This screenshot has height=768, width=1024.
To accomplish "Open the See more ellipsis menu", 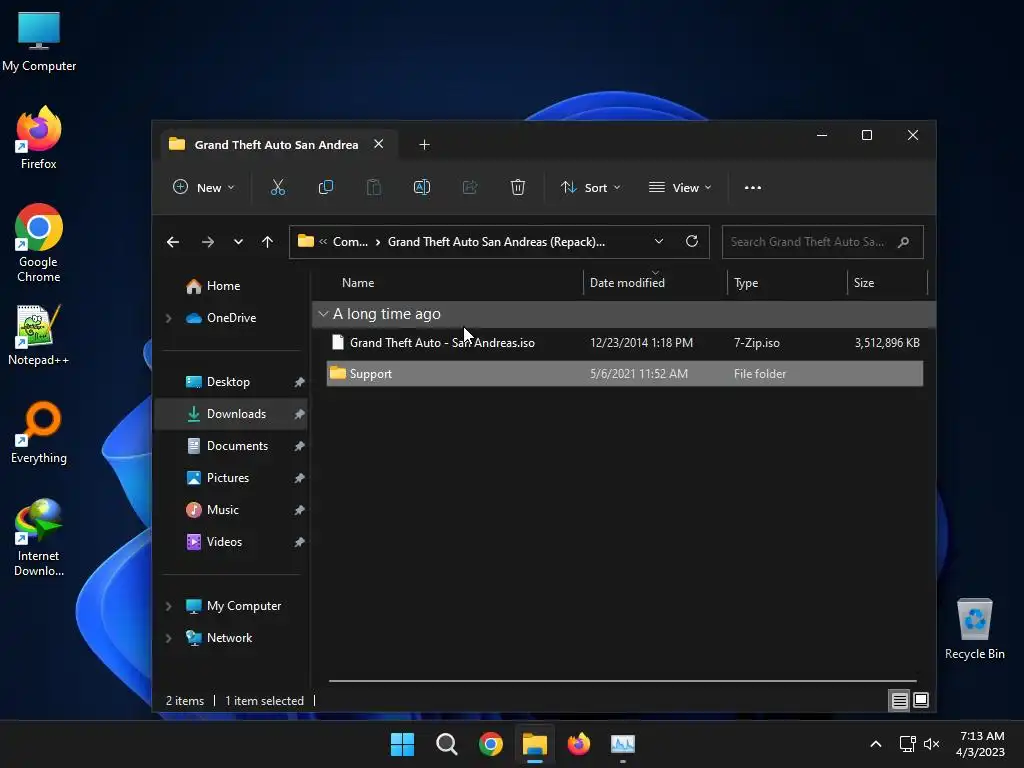I will [752, 187].
